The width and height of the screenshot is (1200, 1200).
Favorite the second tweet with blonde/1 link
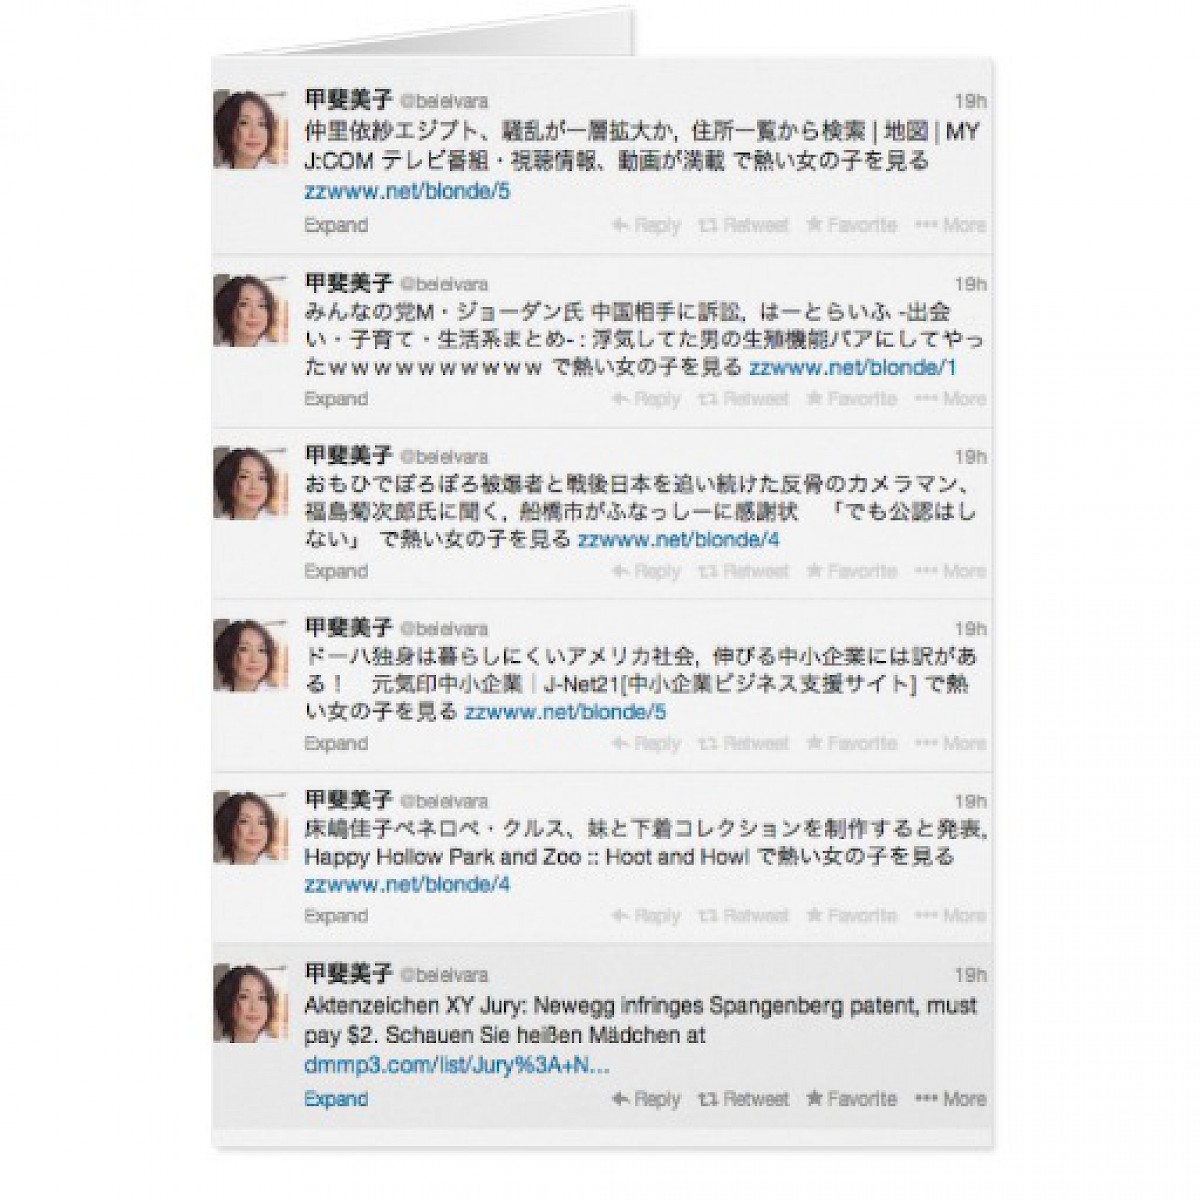(x=852, y=399)
